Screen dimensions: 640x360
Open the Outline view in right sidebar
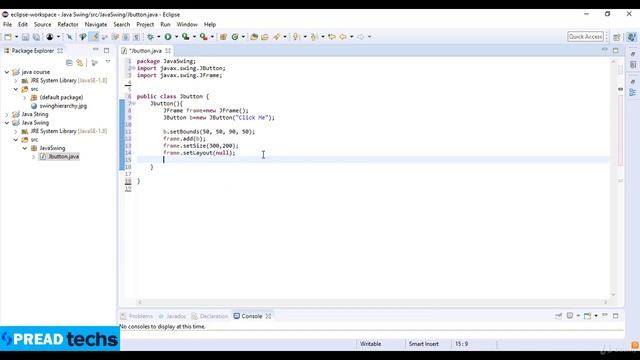click(x=633, y=92)
